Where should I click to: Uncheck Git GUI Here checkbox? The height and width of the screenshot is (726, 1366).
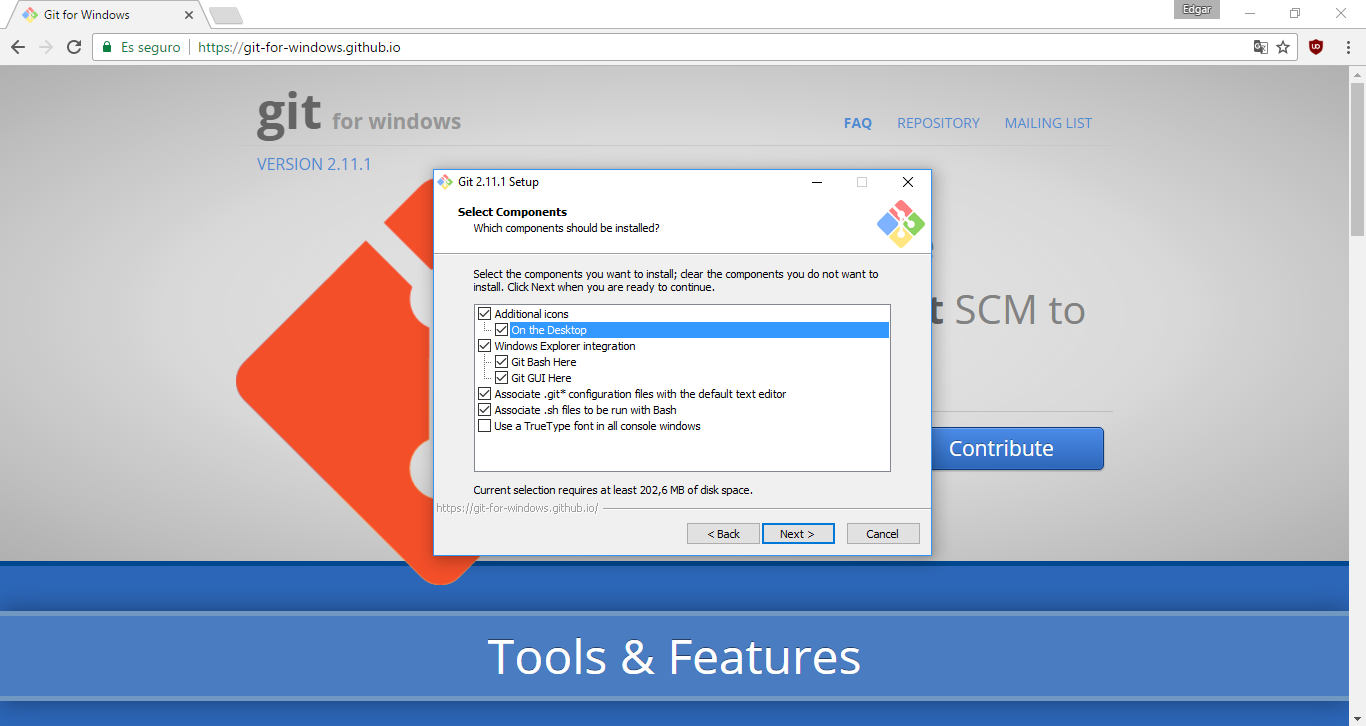coord(502,378)
